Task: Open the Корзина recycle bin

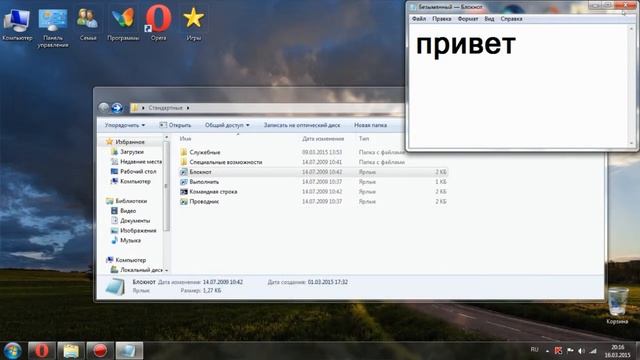Action: [617, 305]
